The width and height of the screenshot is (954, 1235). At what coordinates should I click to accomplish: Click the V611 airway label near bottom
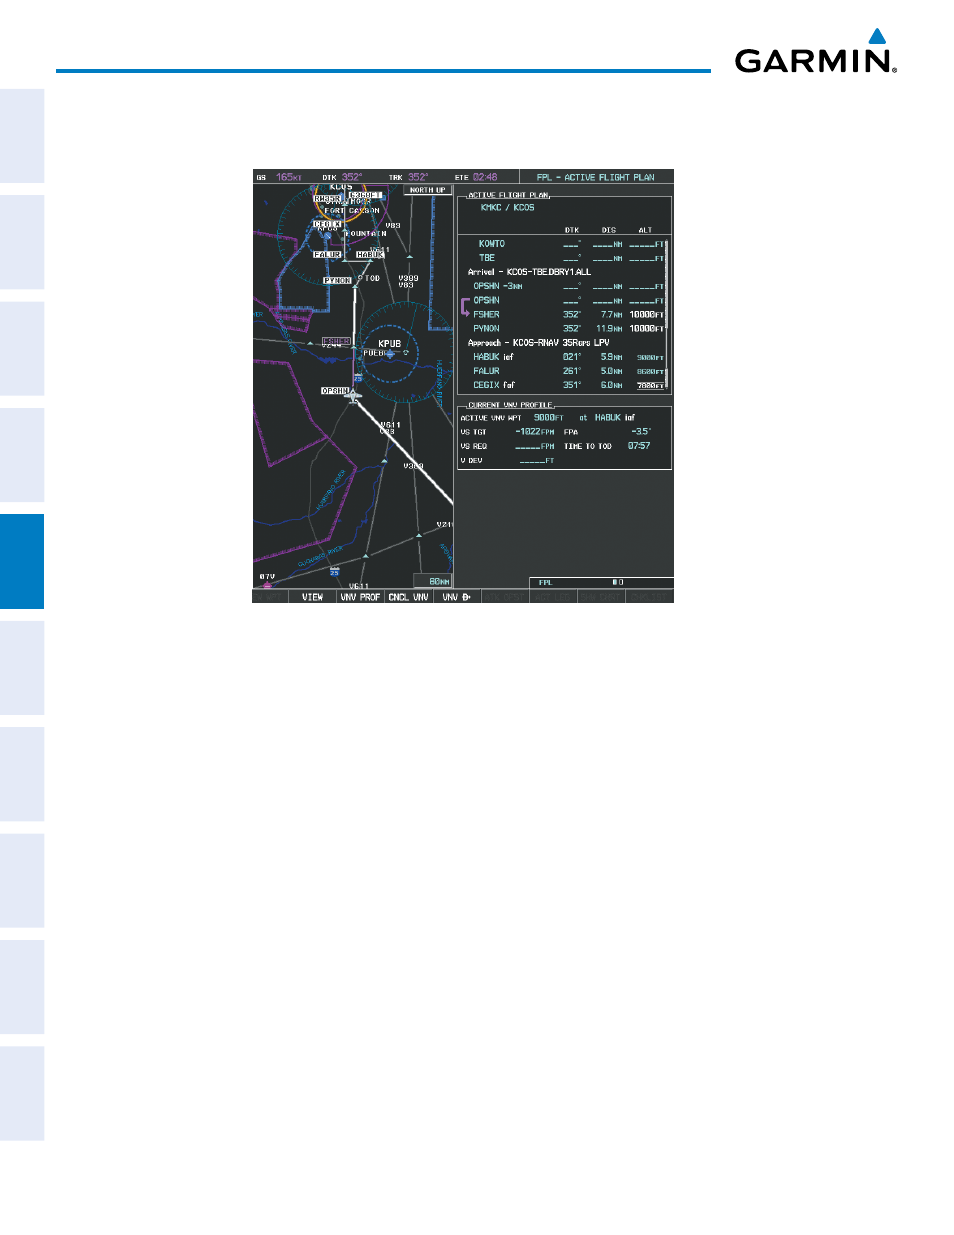[358, 586]
